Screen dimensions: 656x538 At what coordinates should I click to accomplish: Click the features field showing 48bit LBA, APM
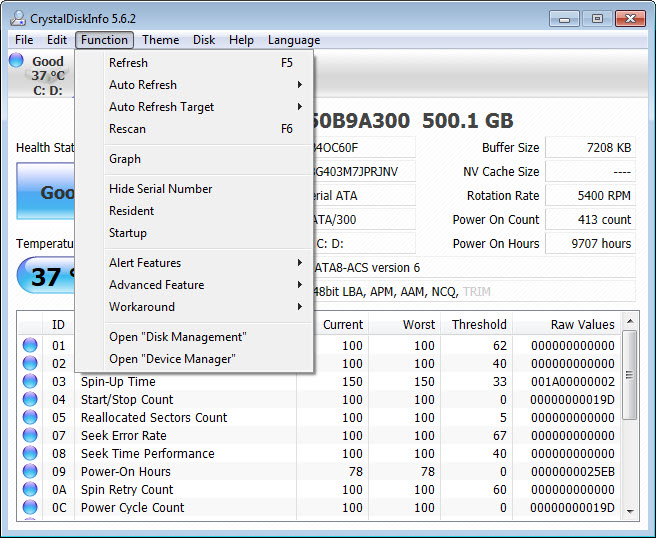coord(474,291)
